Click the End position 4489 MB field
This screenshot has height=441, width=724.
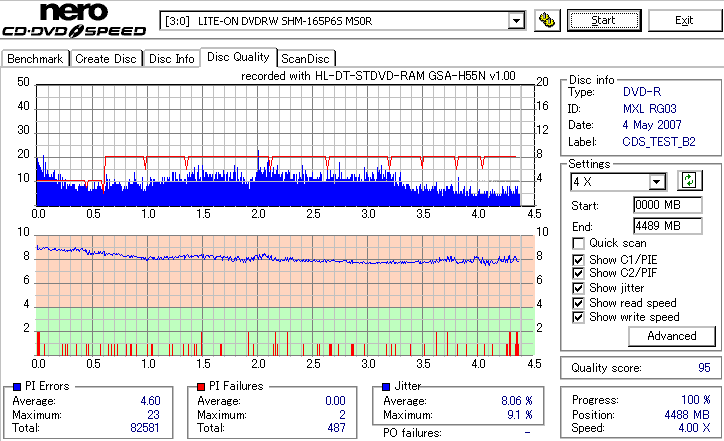pyautogui.click(x=668, y=226)
